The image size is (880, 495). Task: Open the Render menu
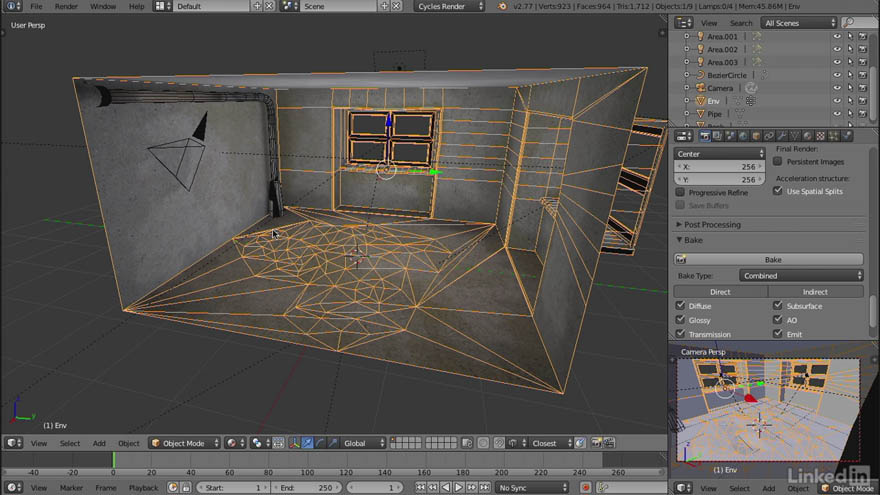click(66, 6)
